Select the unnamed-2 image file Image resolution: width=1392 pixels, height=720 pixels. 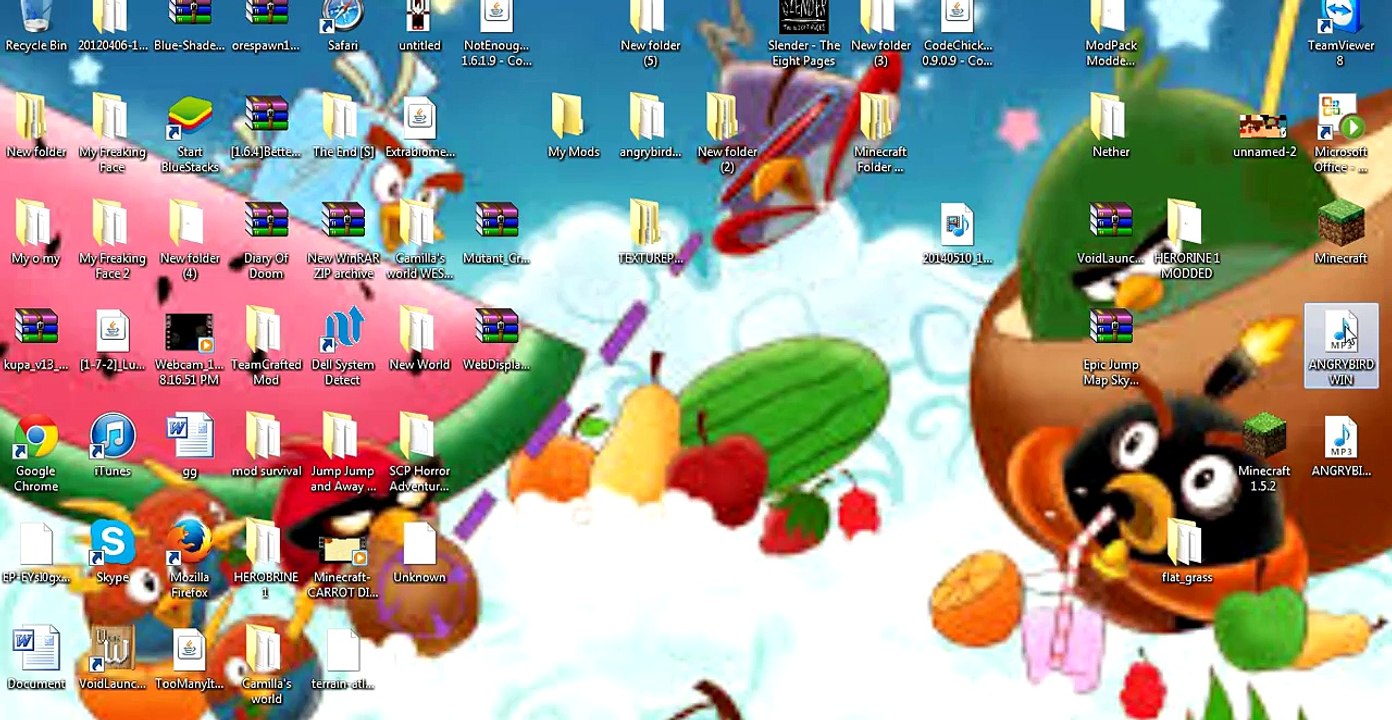click(1264, 135)
